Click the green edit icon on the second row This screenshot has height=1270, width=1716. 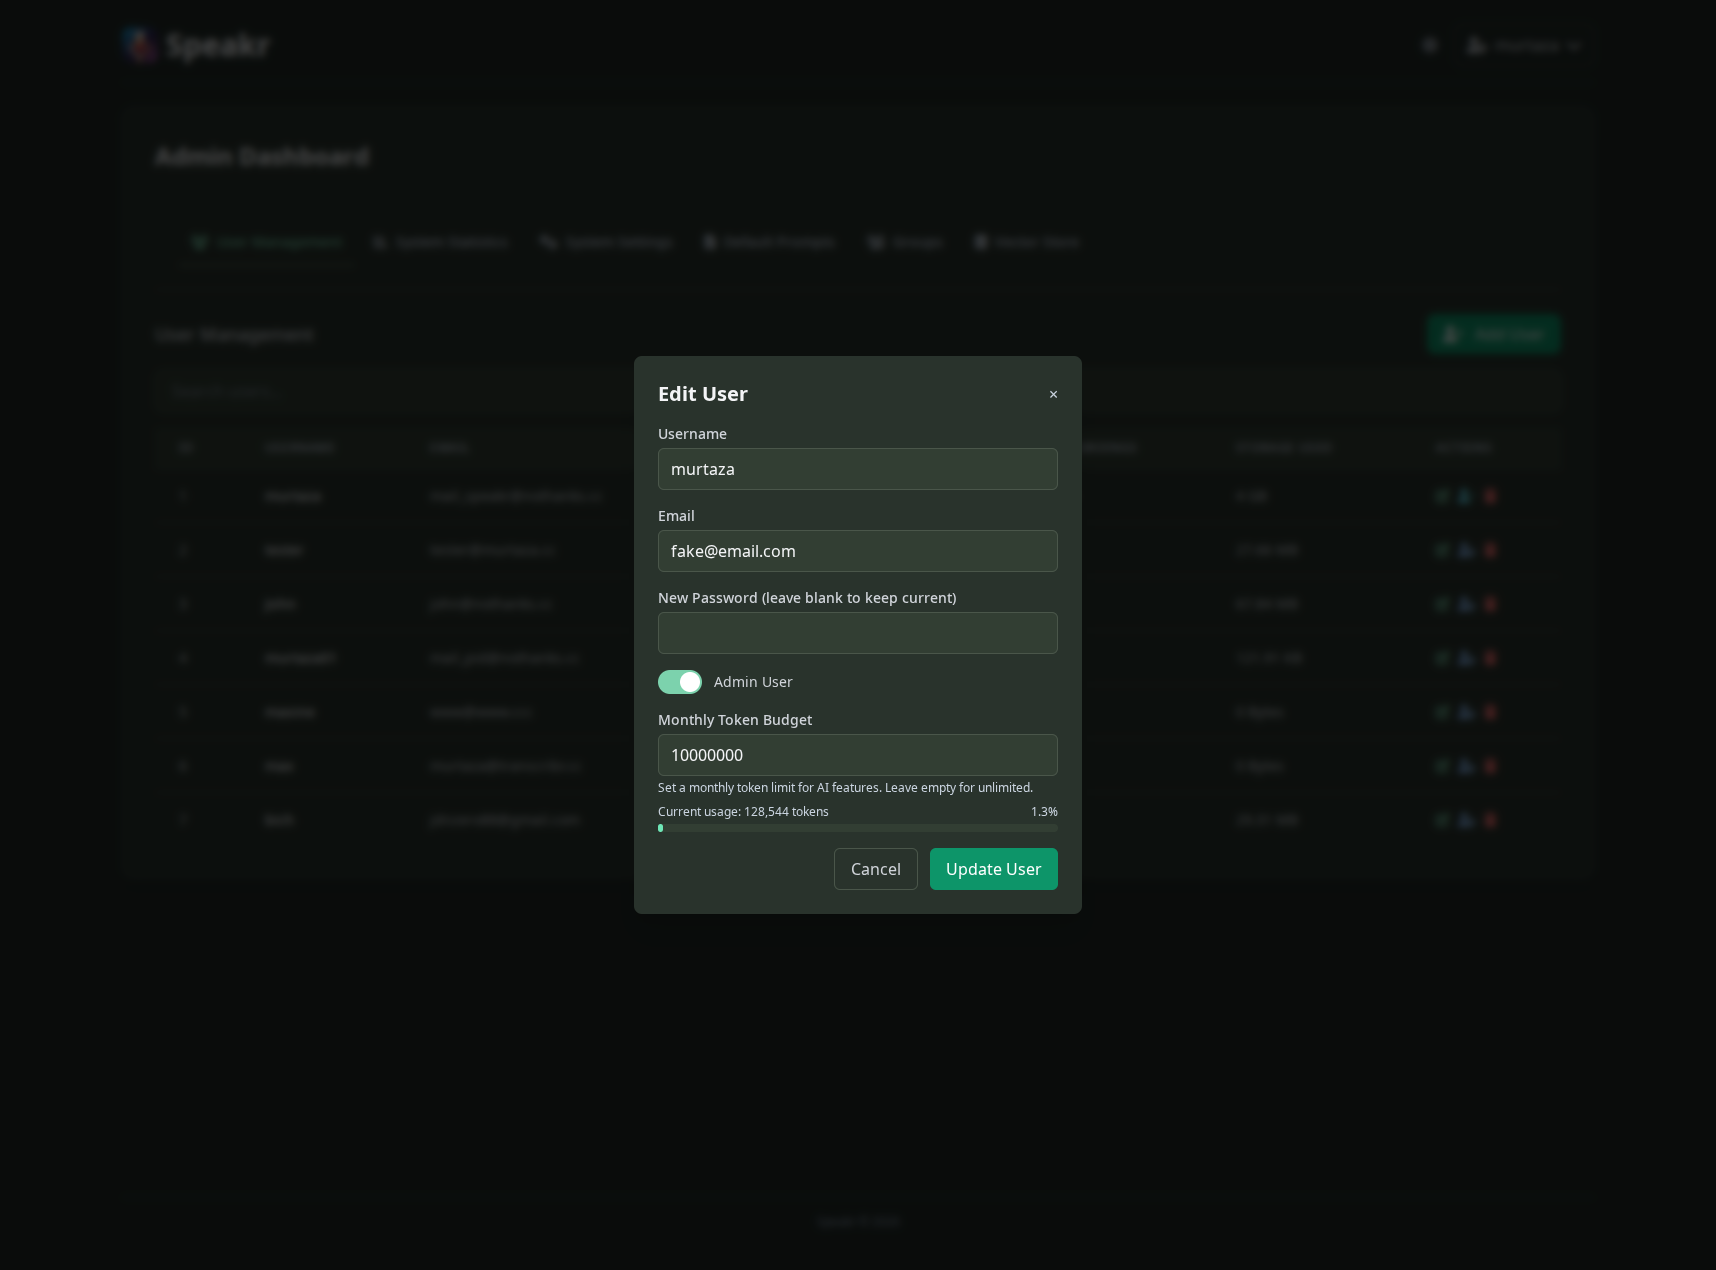click(x=1441, y=550)
